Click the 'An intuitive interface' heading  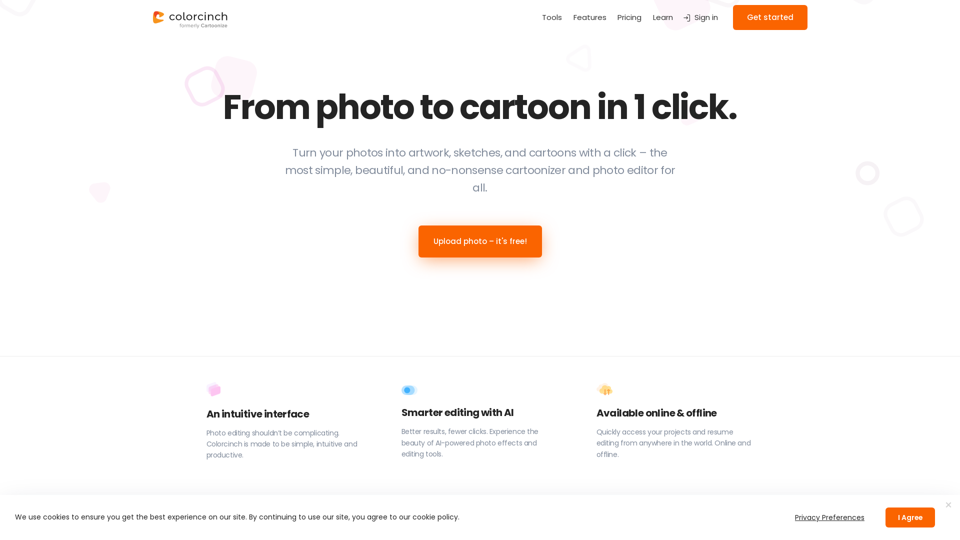click(258, 414)
